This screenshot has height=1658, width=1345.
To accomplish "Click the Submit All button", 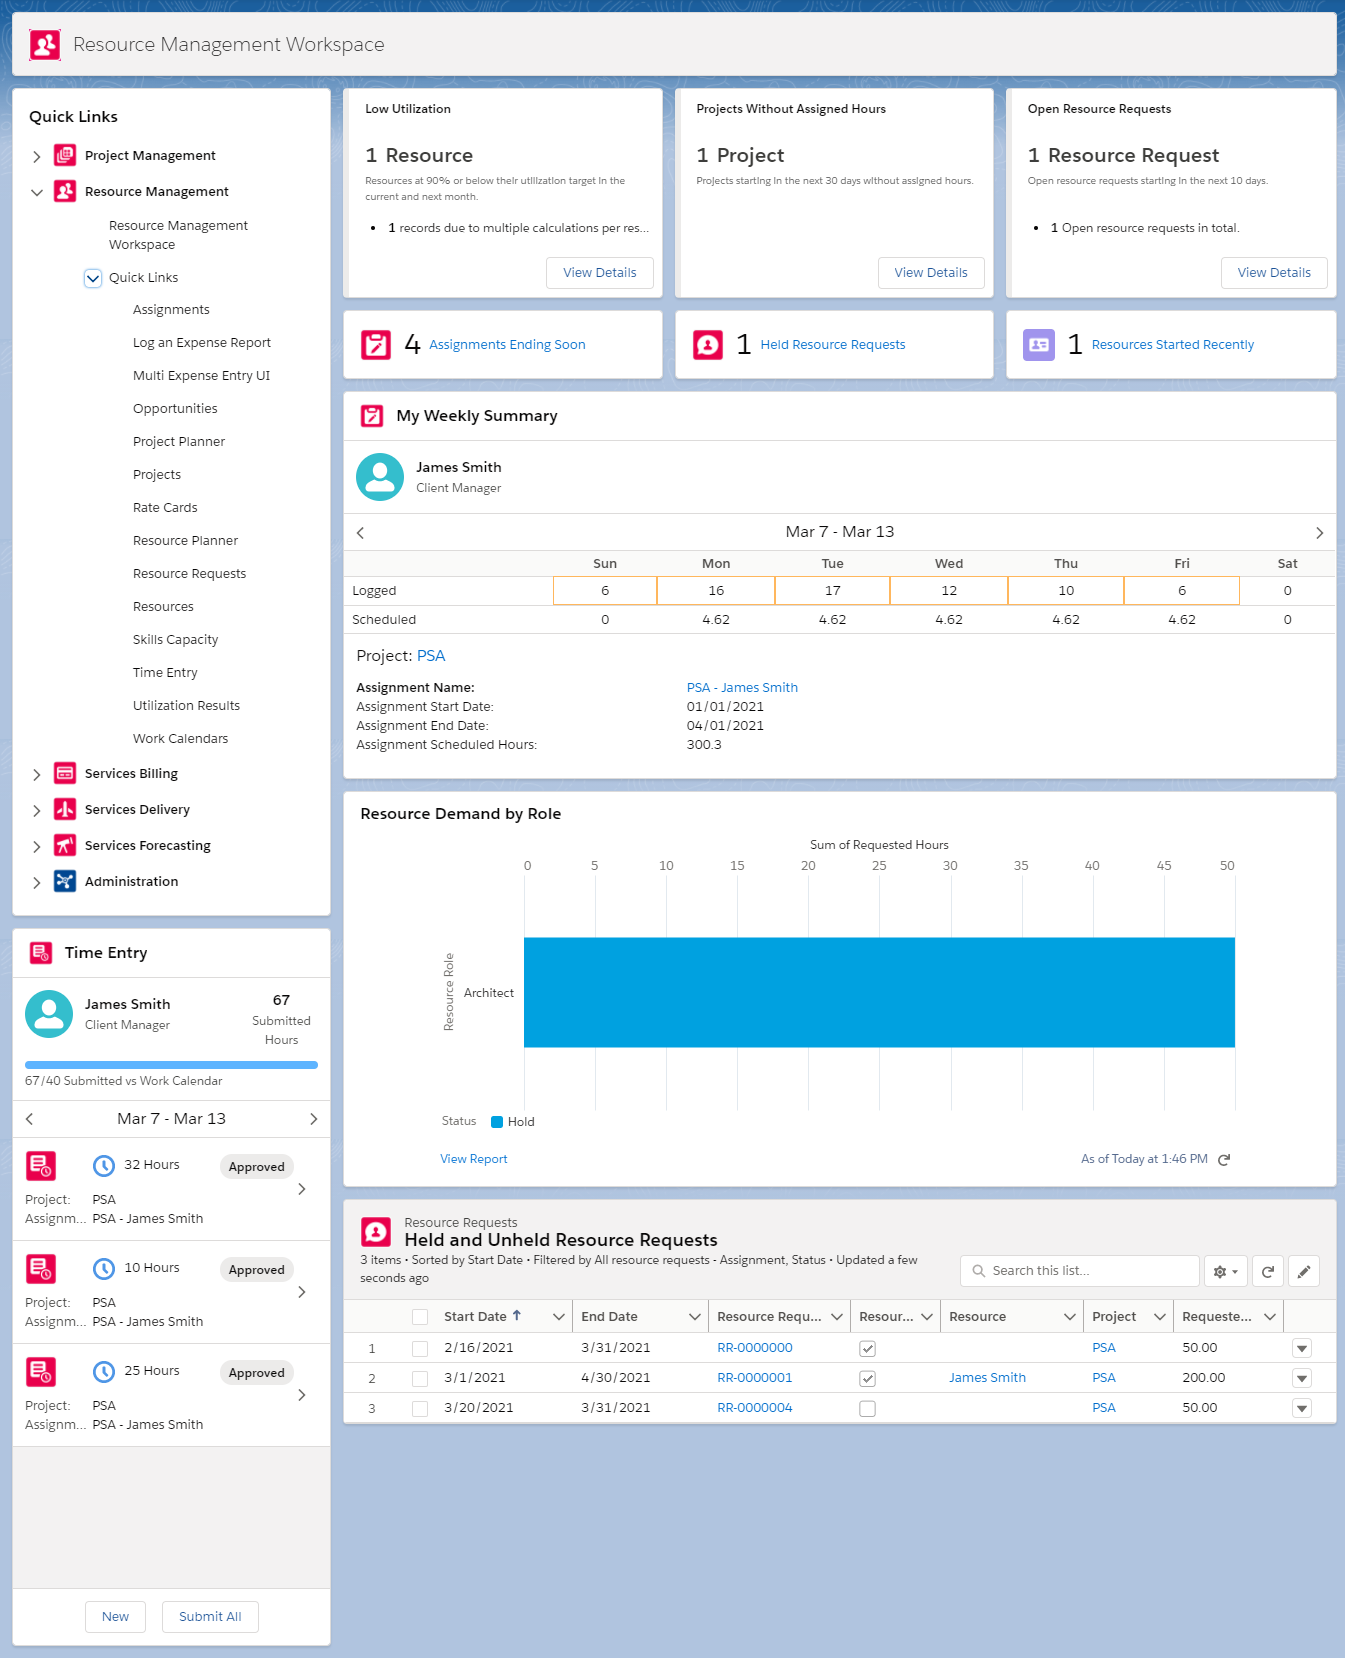I will 210,1617.
